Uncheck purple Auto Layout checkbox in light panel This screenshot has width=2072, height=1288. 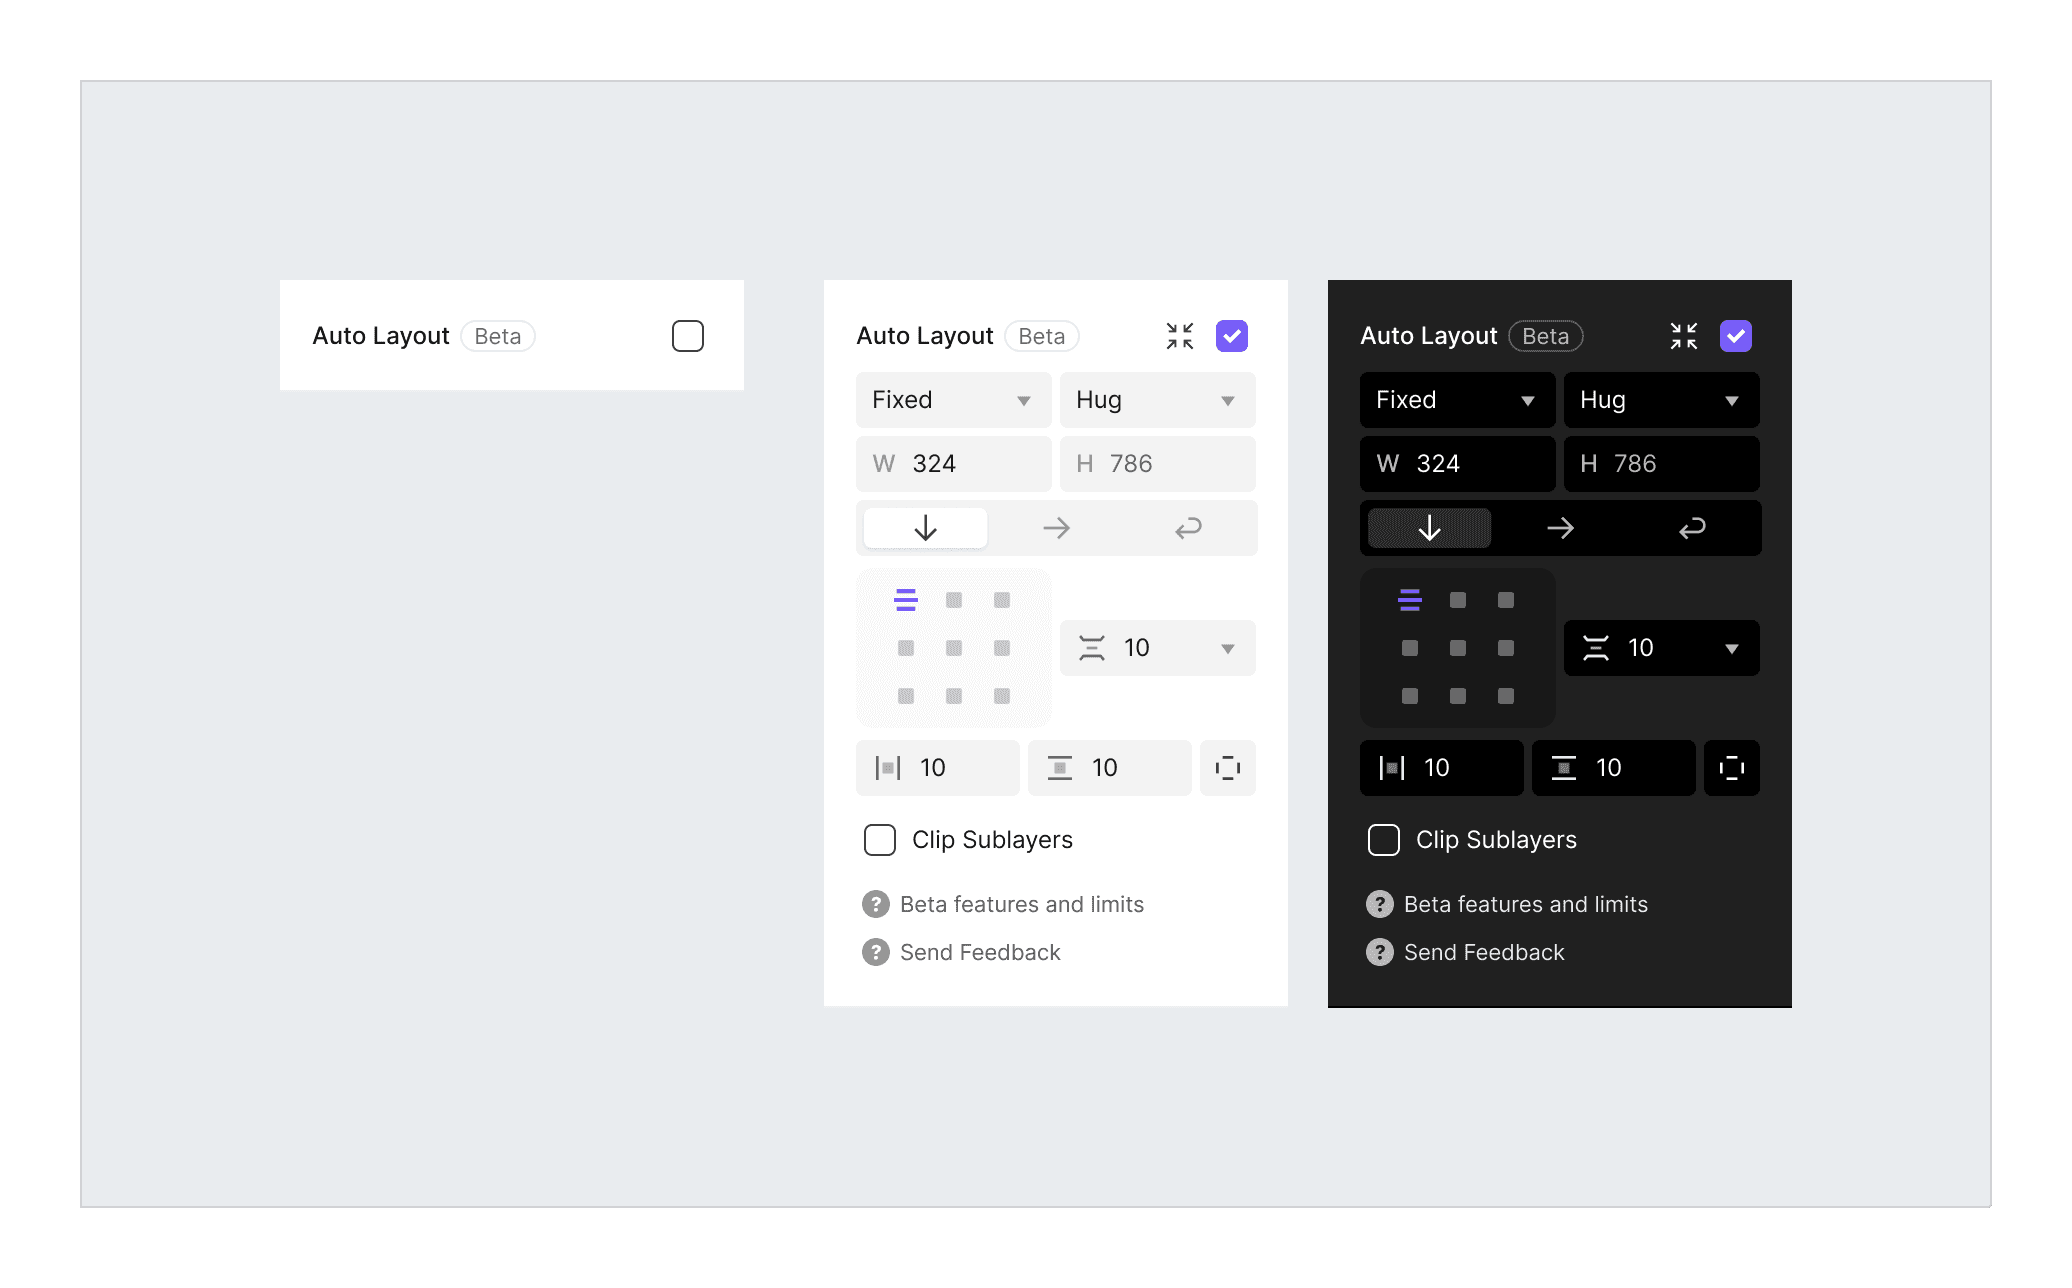pyautogui.click(x=1232, y=336)
